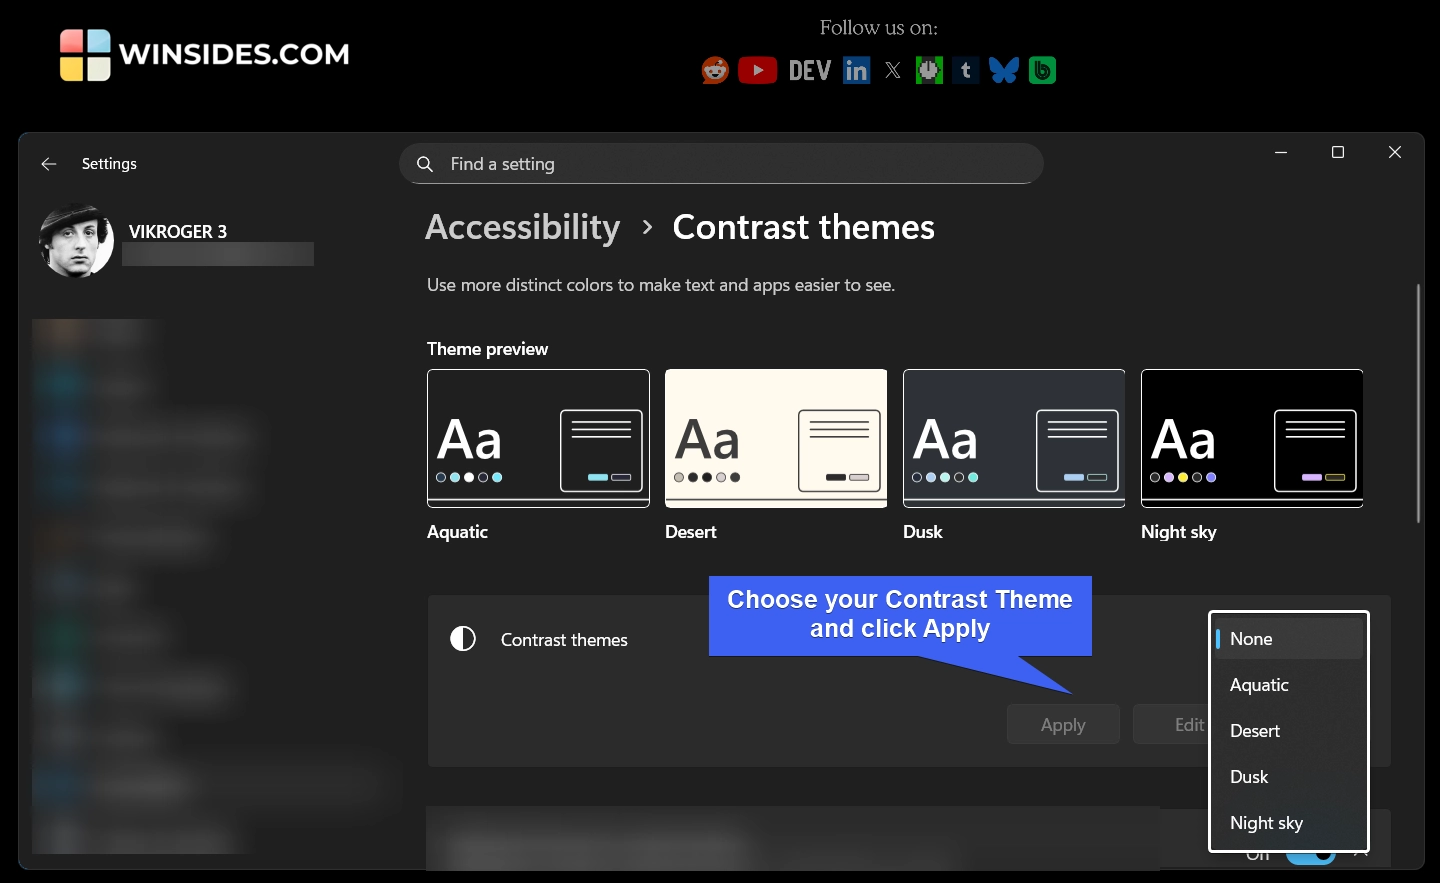This screenshot has width=1440, height=883.
Task: Navigate to Accessibility in the breadcrumb
Action: (x=522, y=227)
